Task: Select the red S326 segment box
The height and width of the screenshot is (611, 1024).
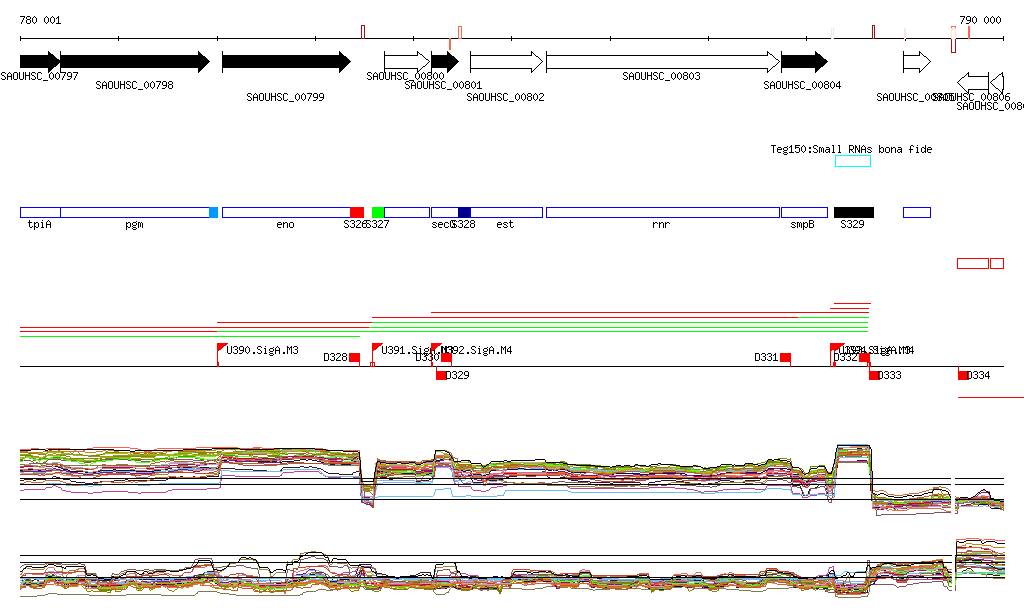Action: tap(356, 212)
